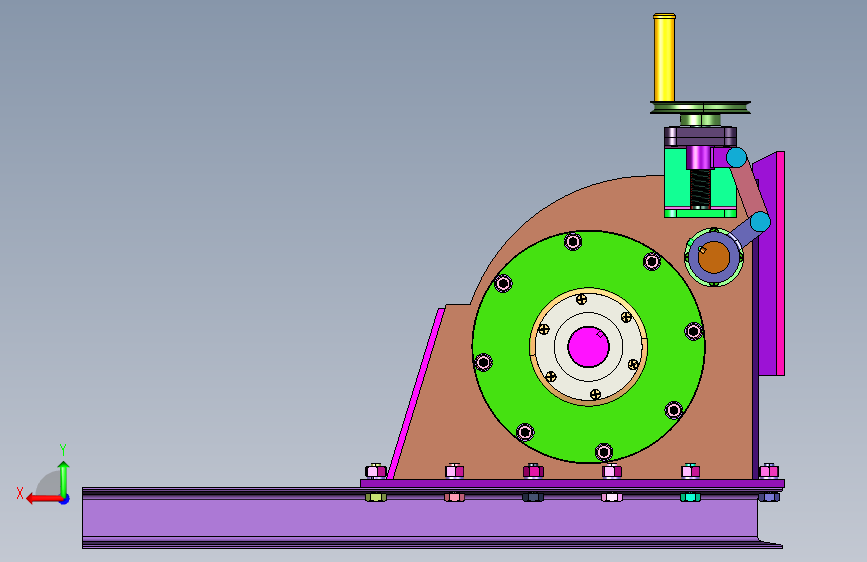Click the topmost bolt on green flange
Screen dimensions: 867x562
coord(573,242)
